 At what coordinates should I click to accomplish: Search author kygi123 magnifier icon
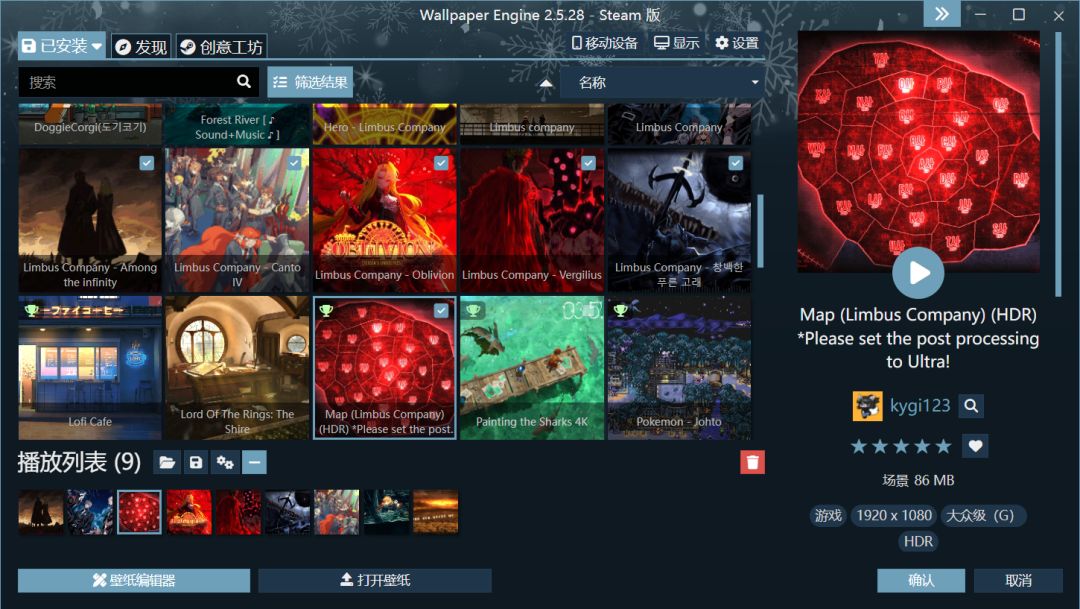[971, 406]
